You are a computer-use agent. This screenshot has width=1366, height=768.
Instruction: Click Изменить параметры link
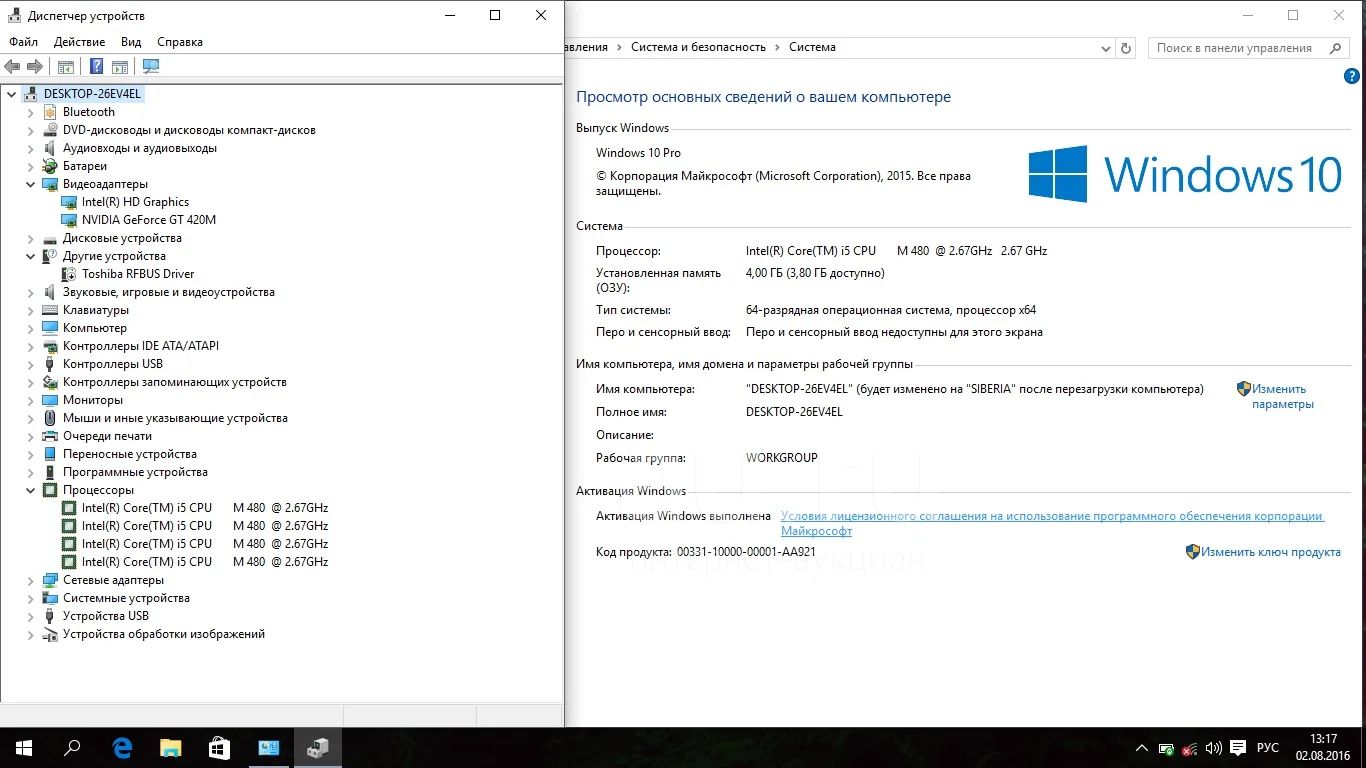[1283, 397]
